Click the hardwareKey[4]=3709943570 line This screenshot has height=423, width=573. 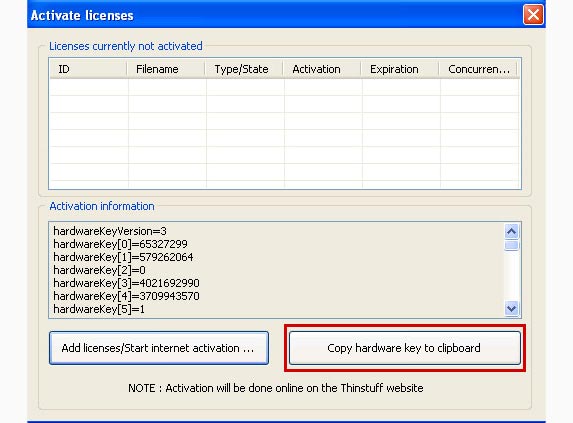tap(126, 296)
